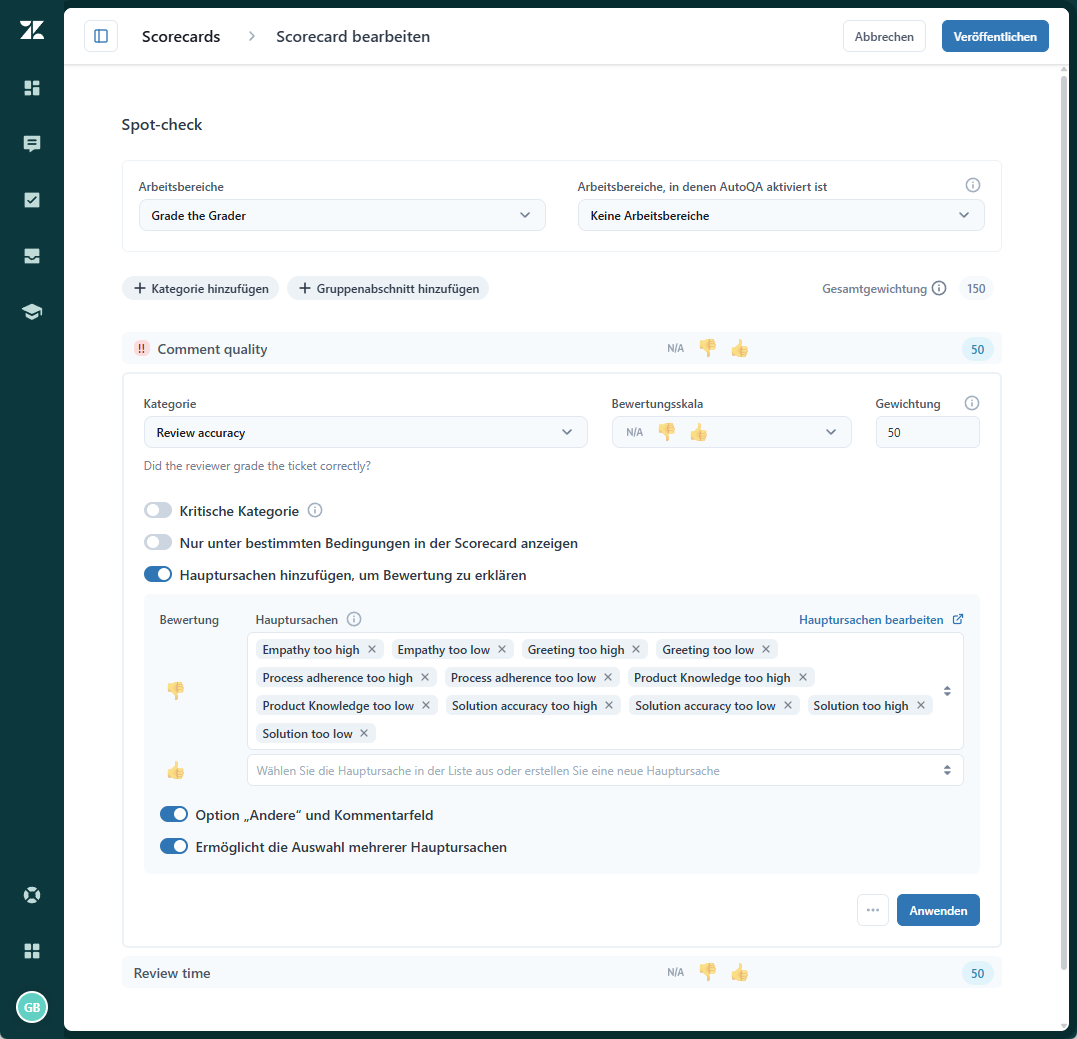The width and height of the screenshot is (1077, 1039).
Task: Click the Gewichtung input field
Action: click(x=927, y=432)
